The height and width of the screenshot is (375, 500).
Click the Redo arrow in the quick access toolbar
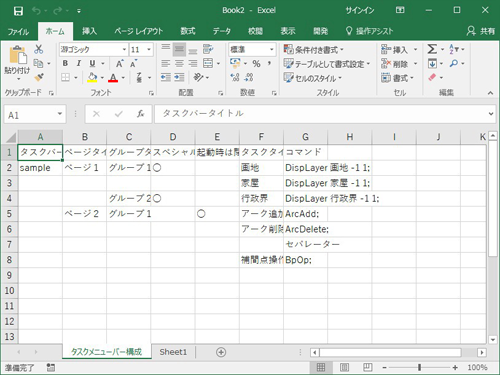click(x=57, y=11)
